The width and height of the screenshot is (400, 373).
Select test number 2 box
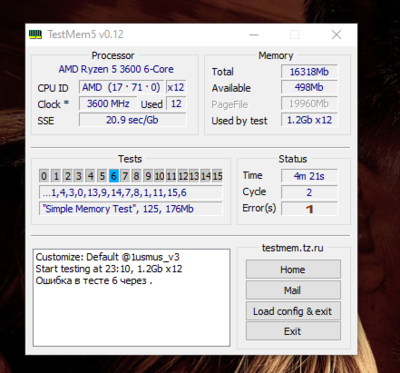(x=67, y=176)
